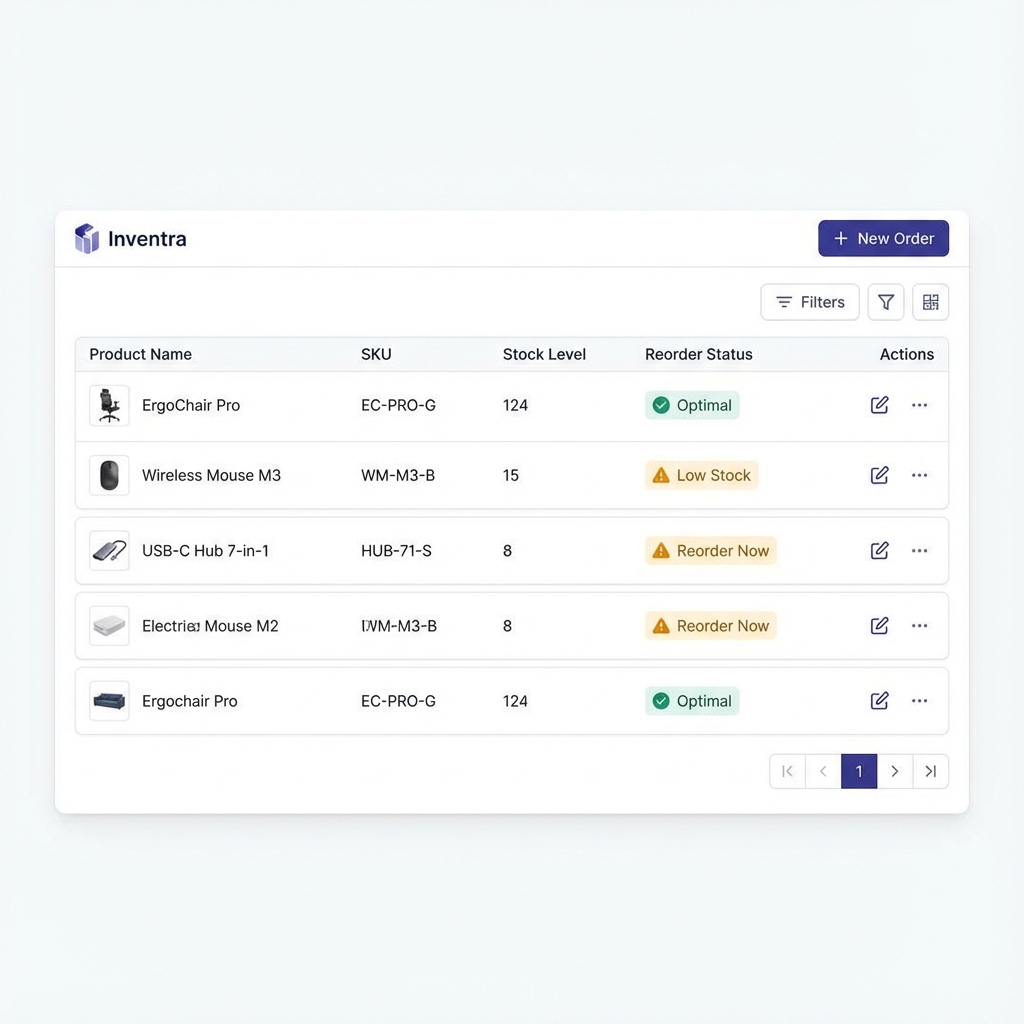Sort by Stock Level column header
This screenshot has height=1024, width=1024.
click(544, 354)
